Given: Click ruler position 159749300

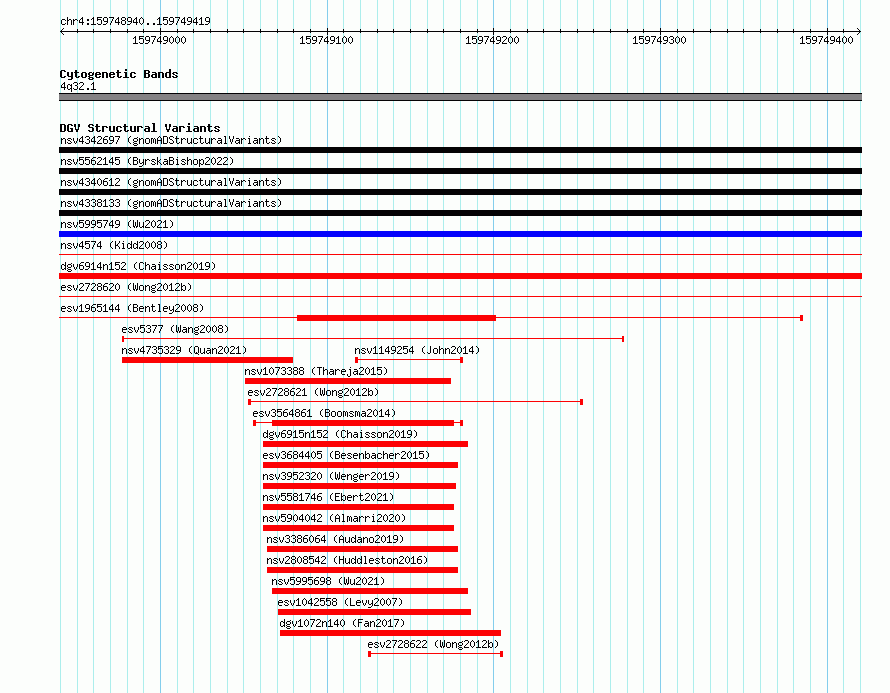Looking at the screenshot, I should coord(659,40).
